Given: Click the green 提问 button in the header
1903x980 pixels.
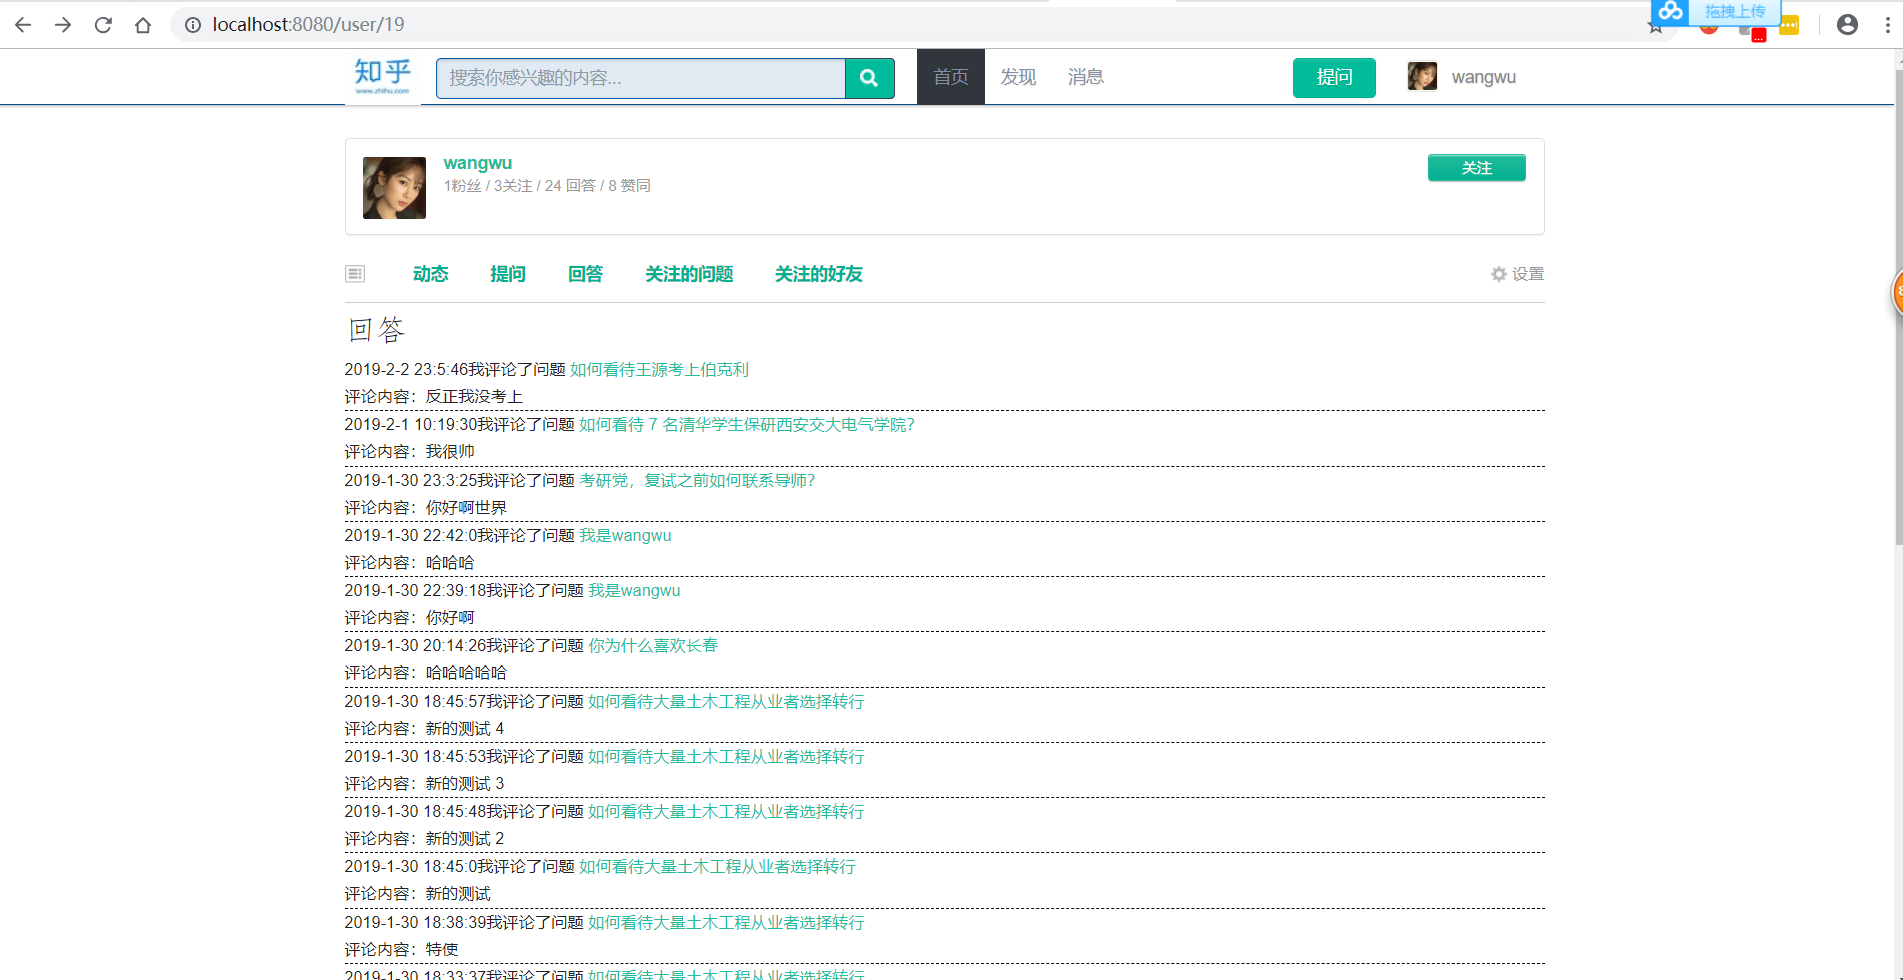Looking at the screenshot, I should 1334,78.
